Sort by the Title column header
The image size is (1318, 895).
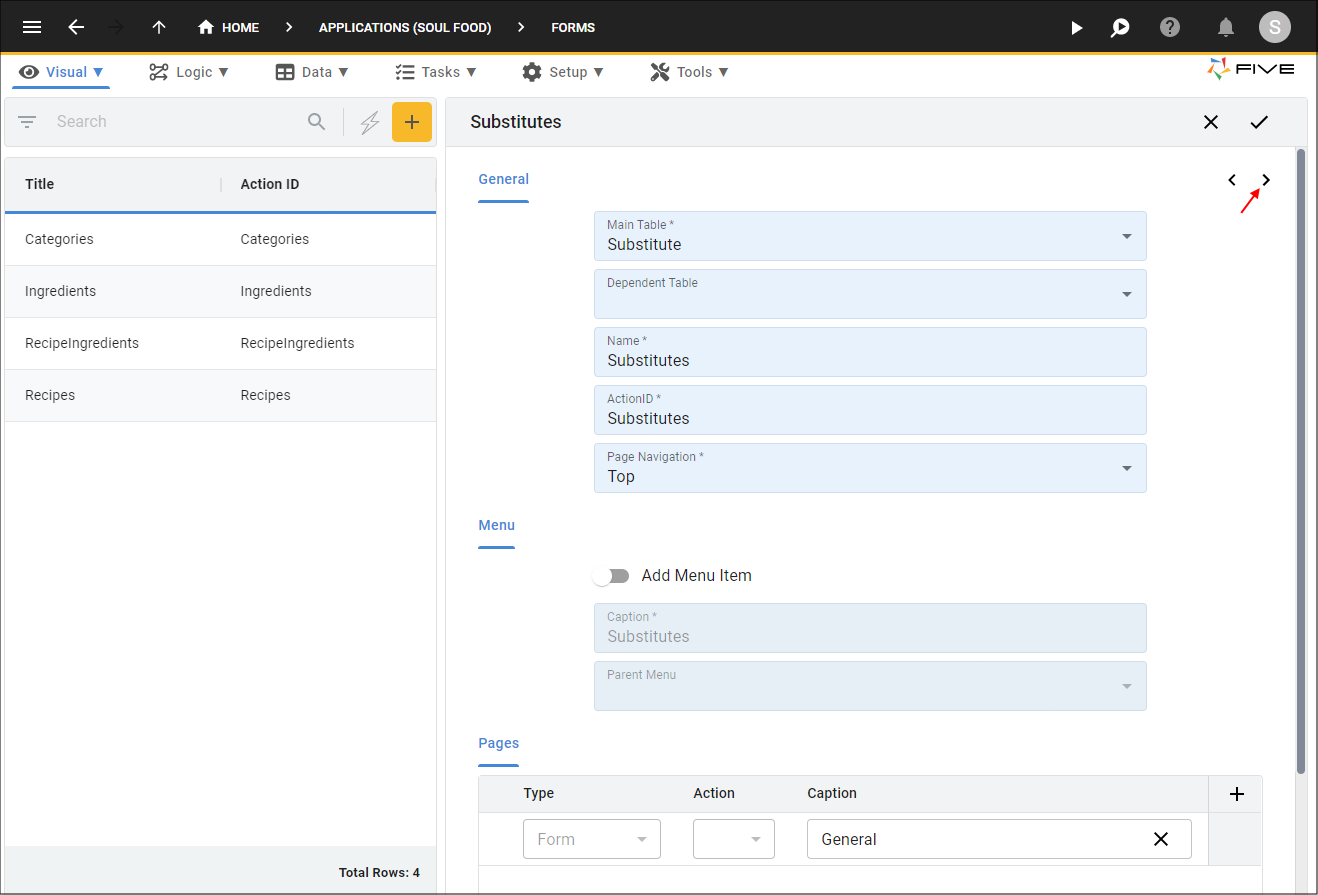40,184
